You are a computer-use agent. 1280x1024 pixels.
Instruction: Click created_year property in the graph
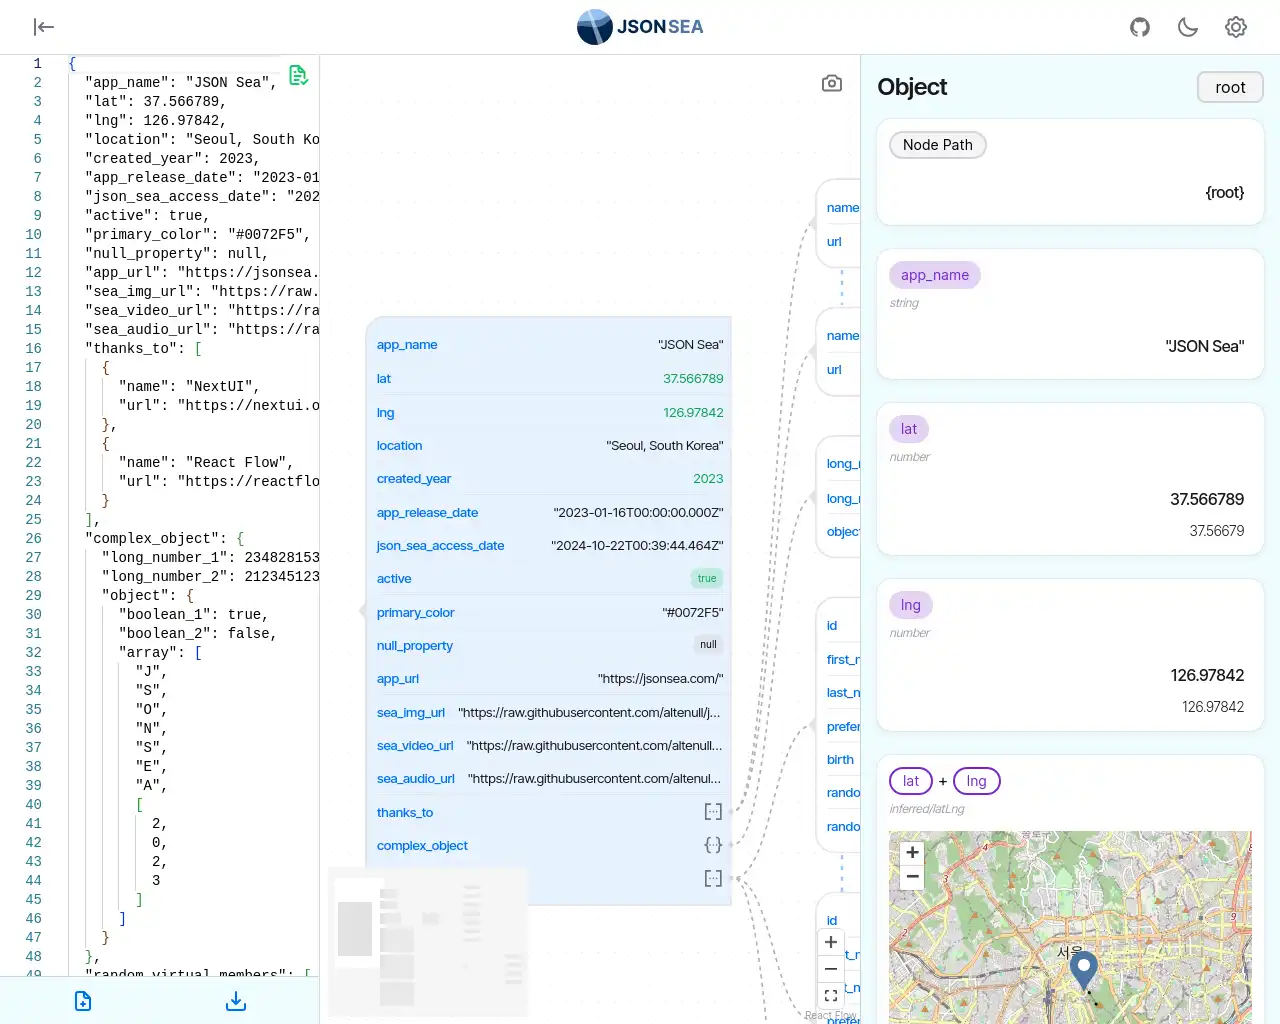[549, 479]
